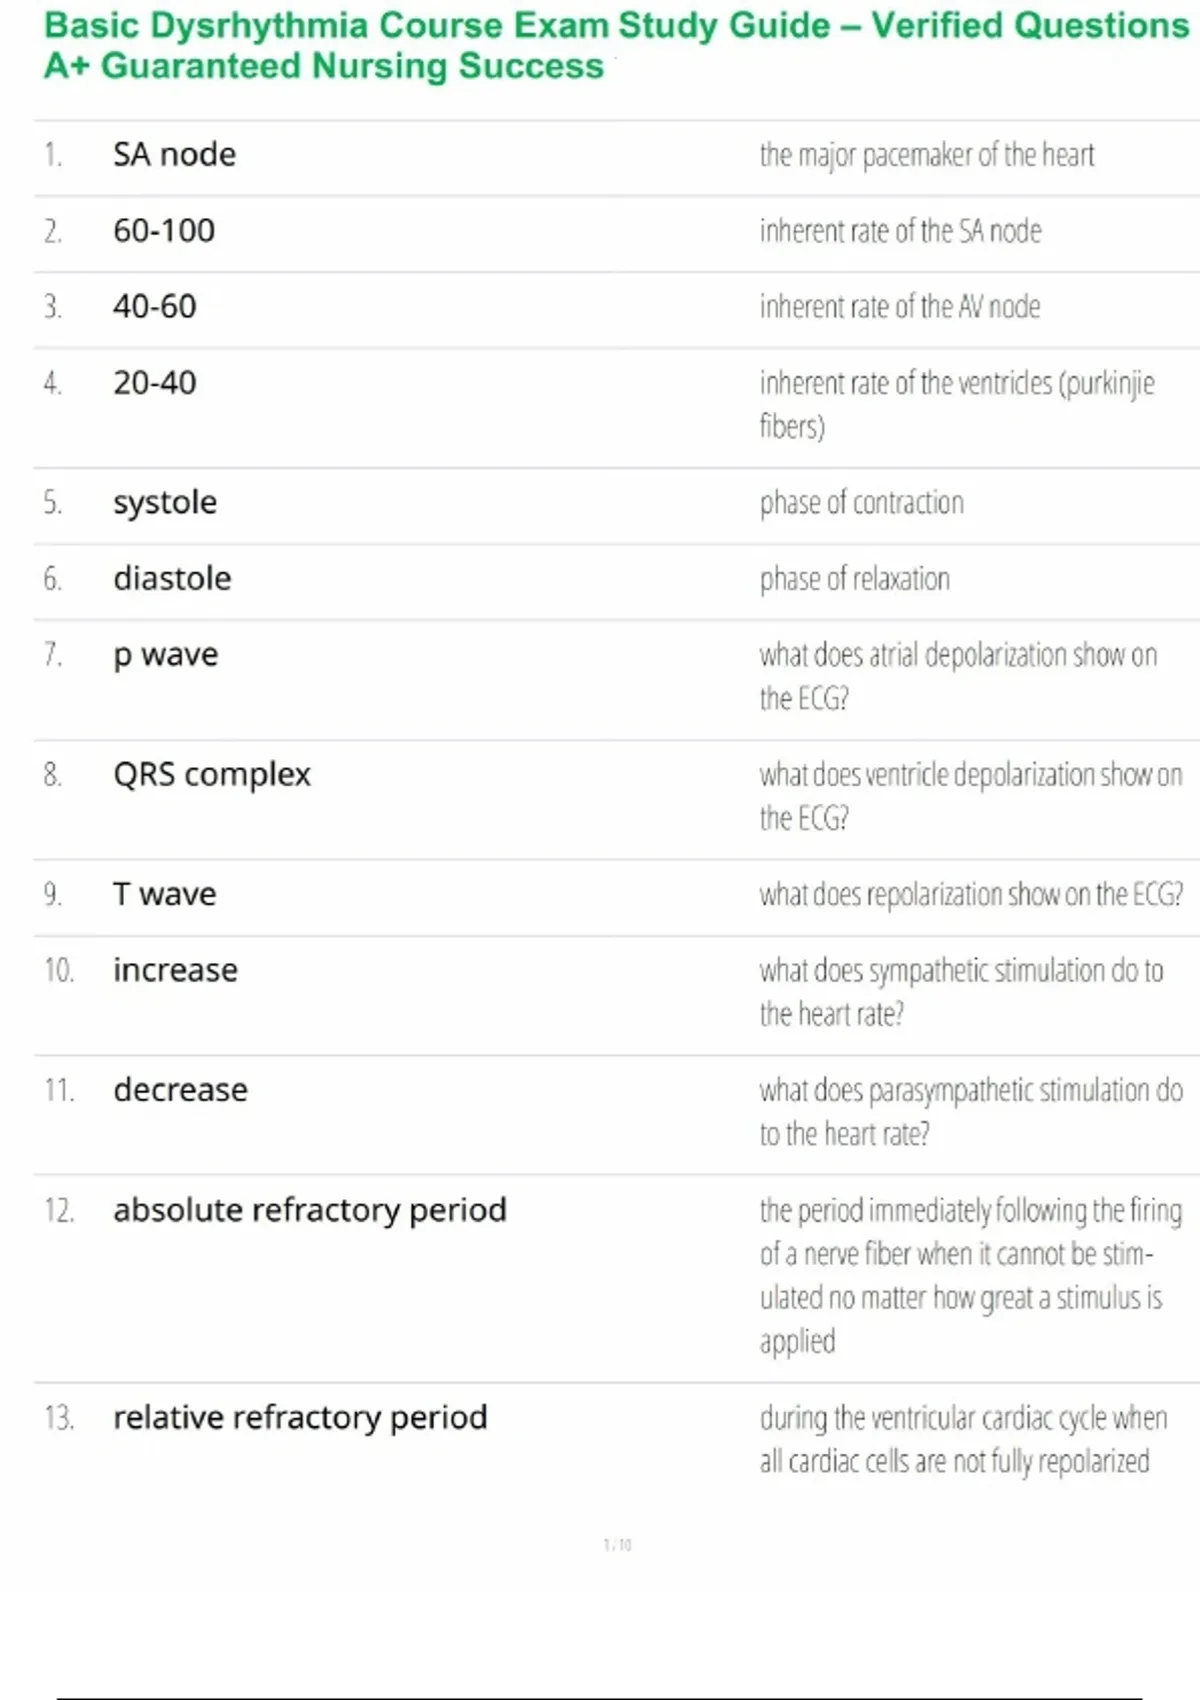Click the word "systole"

coord(165,502)
